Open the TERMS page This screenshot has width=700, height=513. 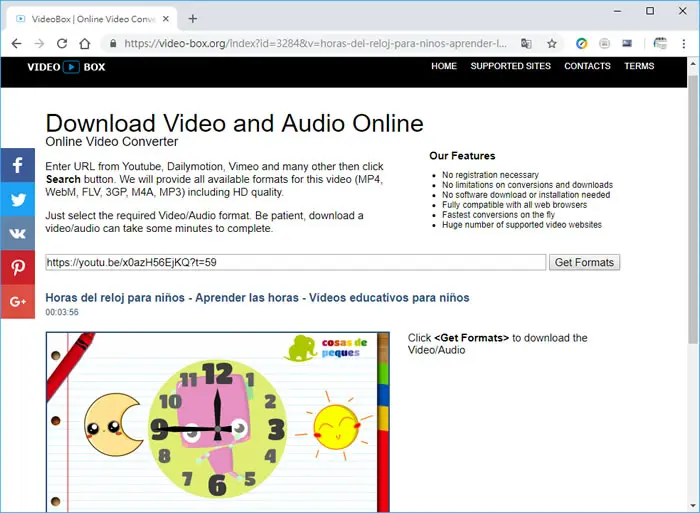coord(639,66)
